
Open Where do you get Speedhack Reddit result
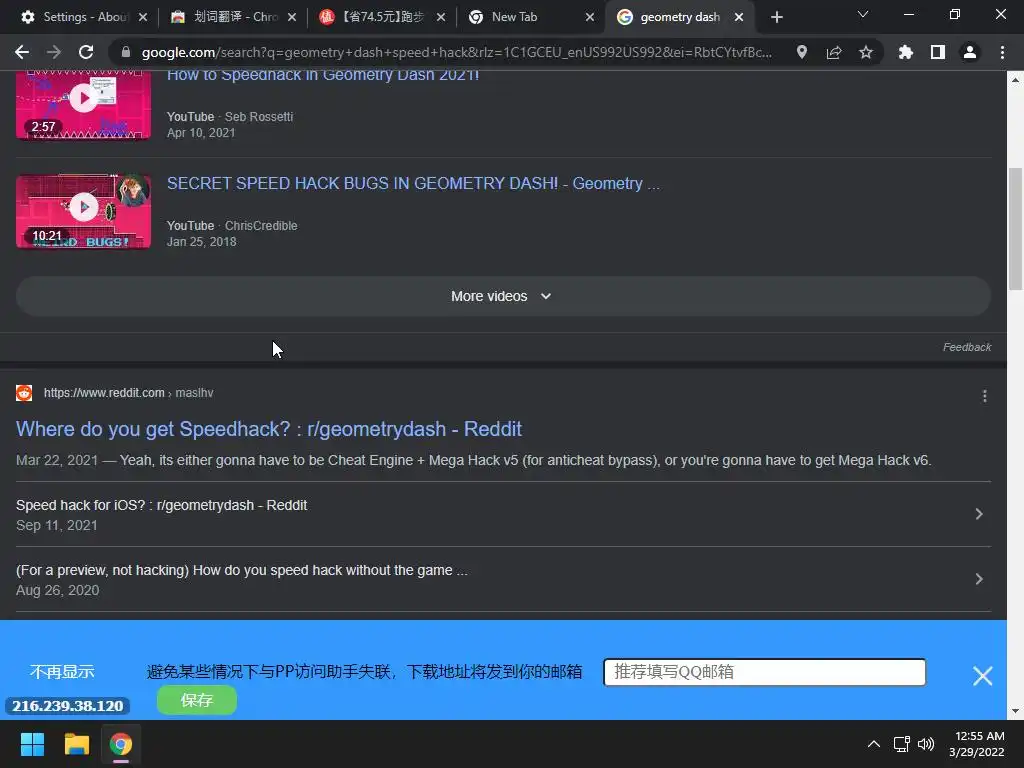(268, 429)
